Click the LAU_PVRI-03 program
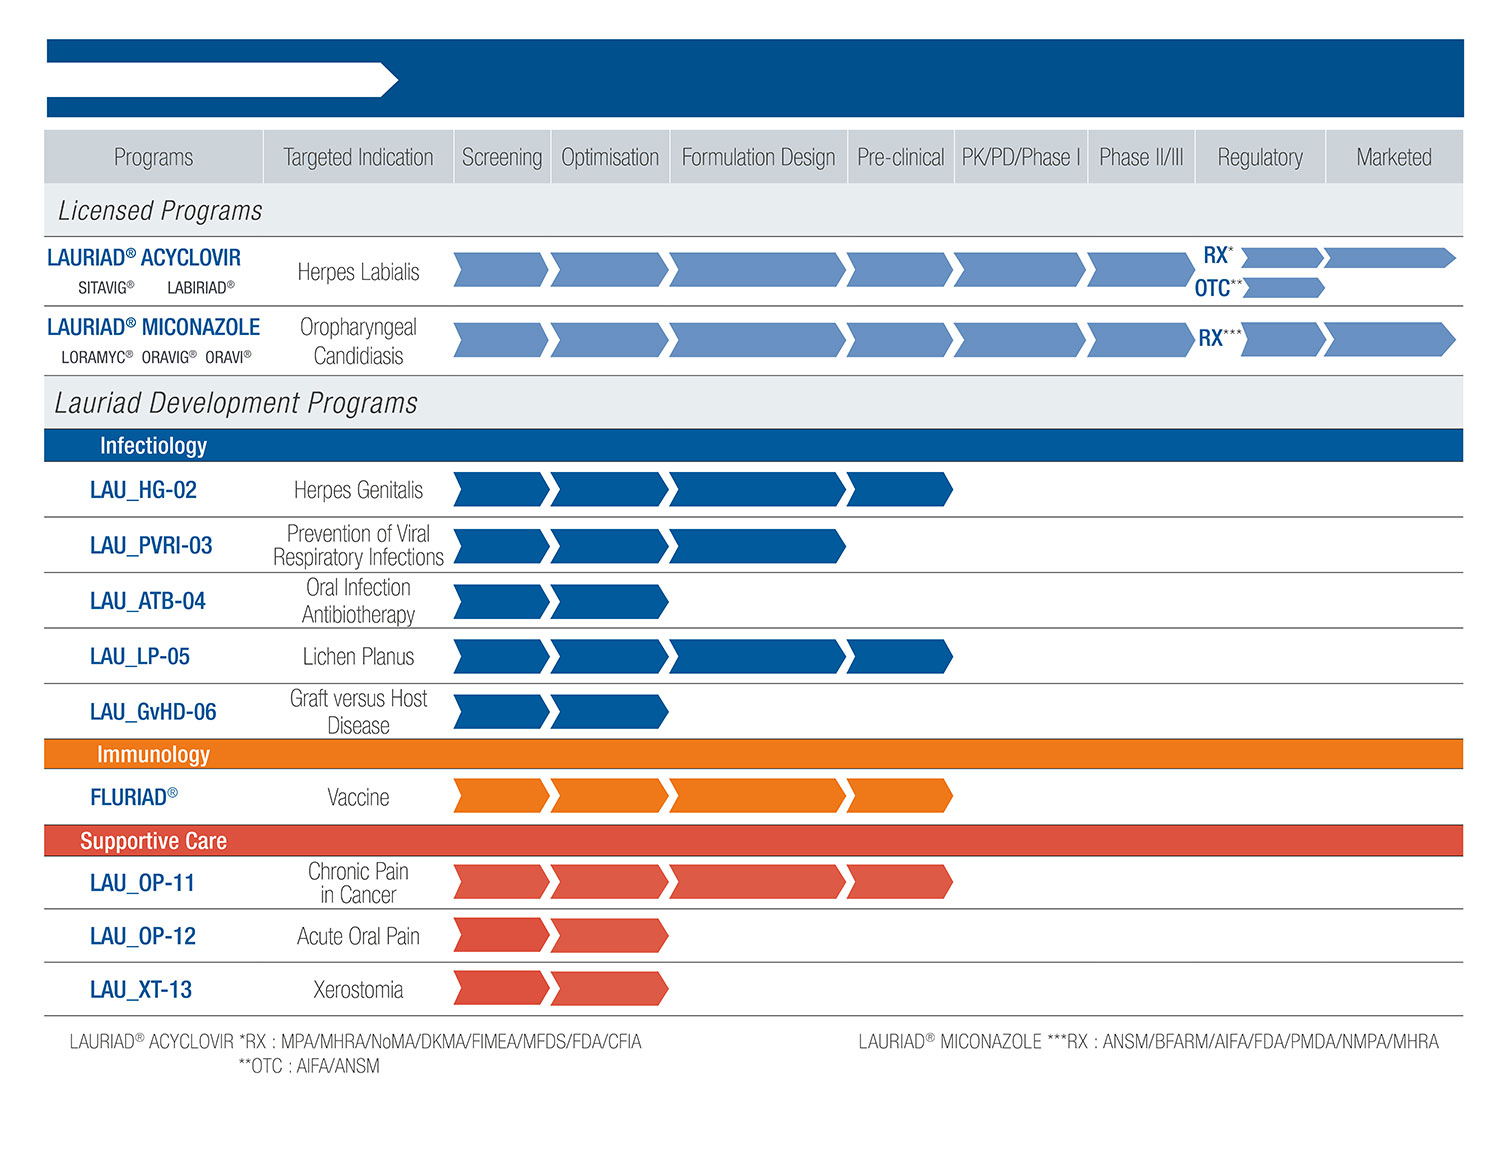Image resolution: width=1500 pixels, height=1172 pixels. pyautogui.click(x=151, y=545)
